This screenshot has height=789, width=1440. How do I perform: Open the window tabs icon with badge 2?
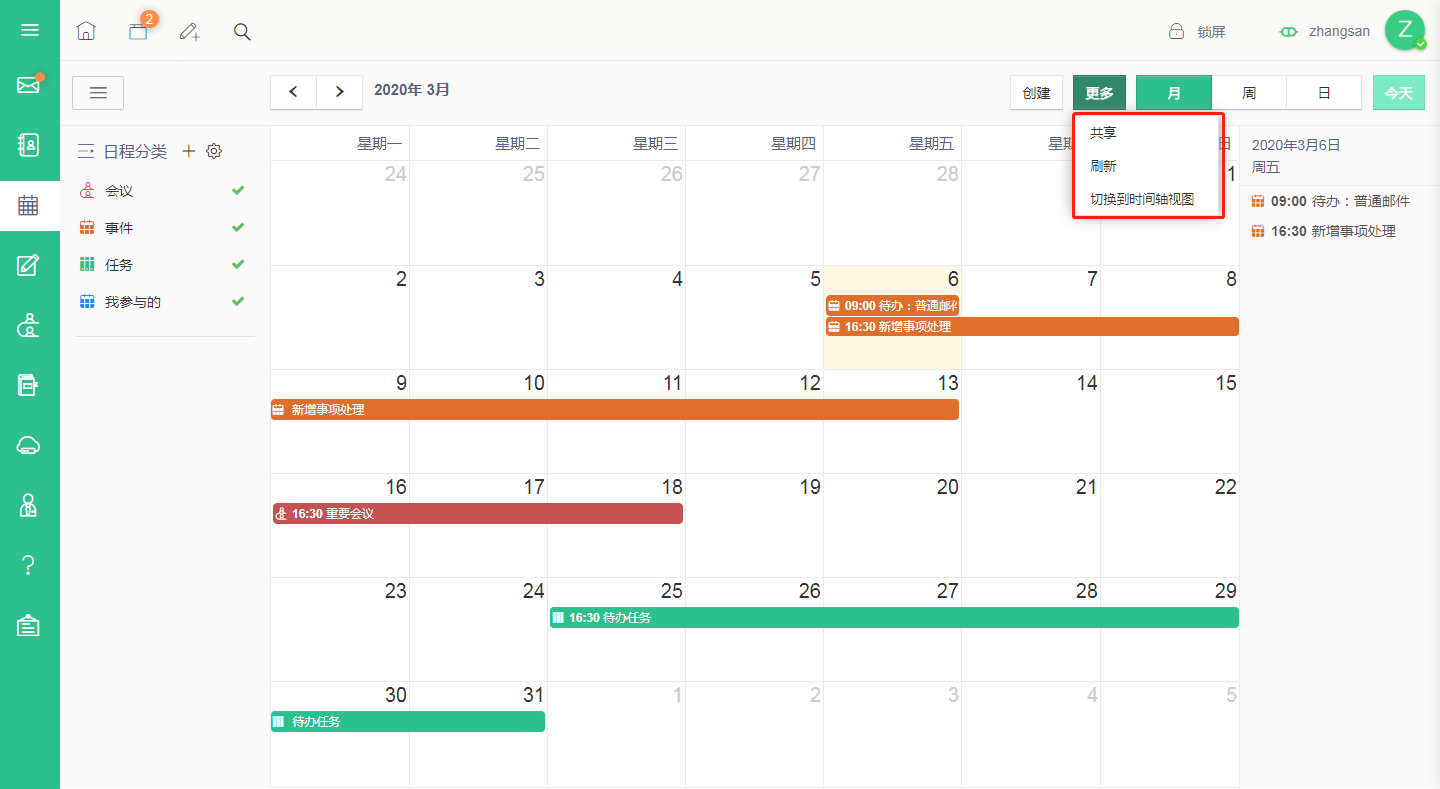point(138,31)
